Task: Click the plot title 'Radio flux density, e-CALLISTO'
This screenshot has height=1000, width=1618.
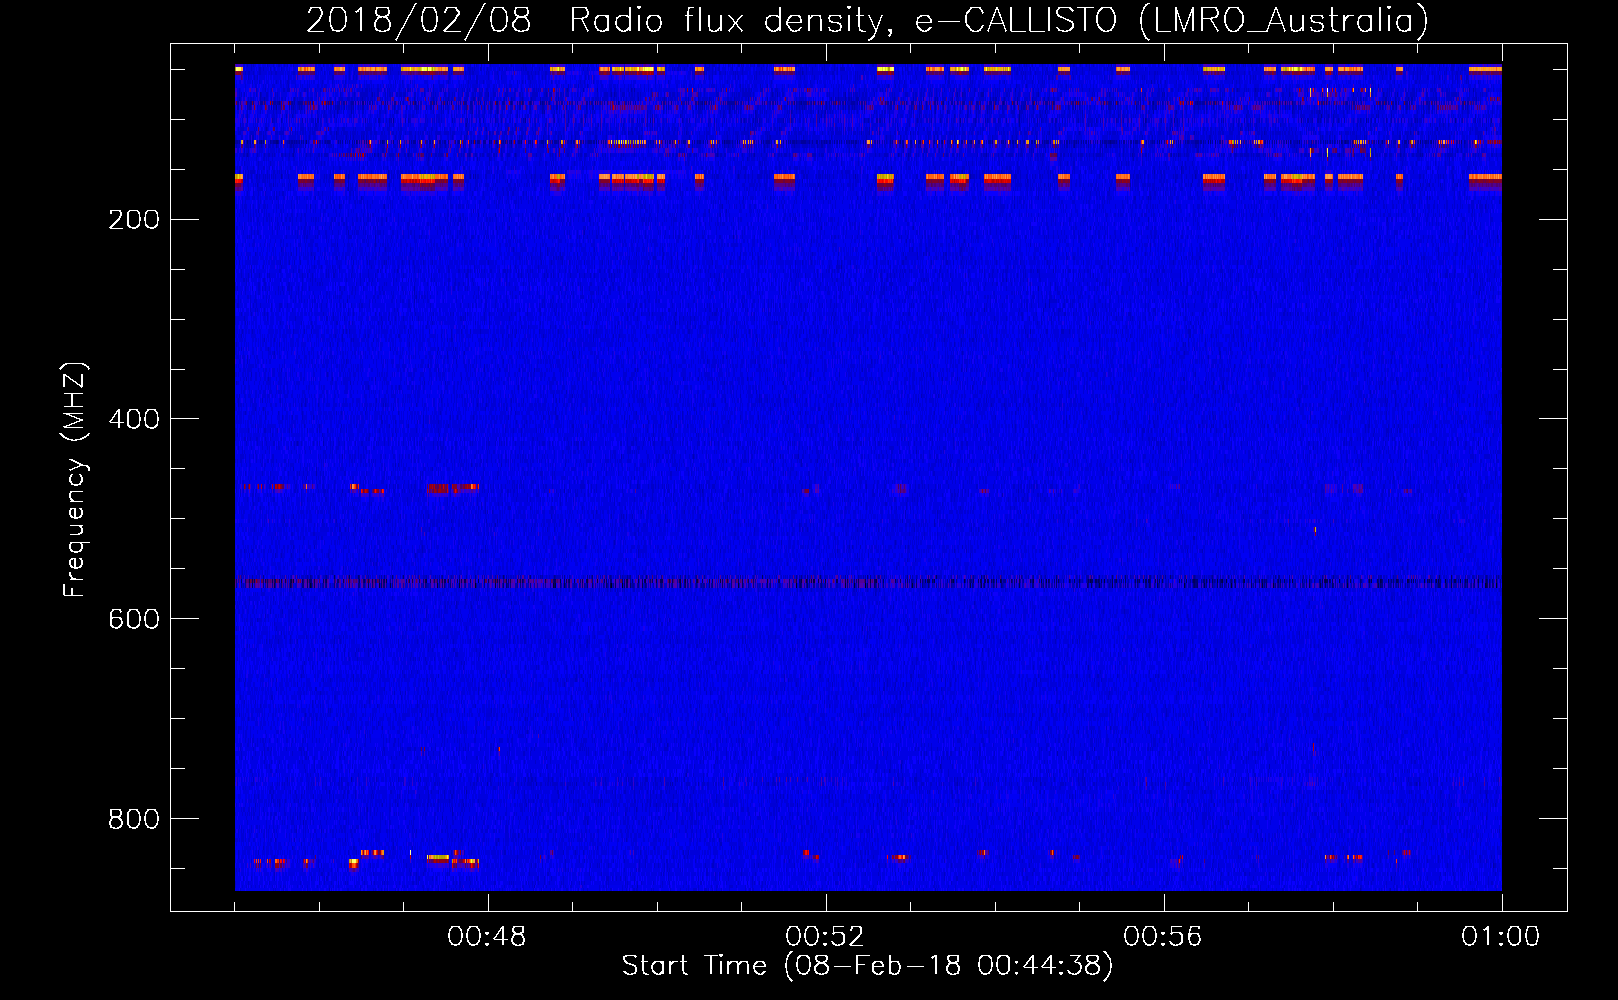Action: coord(843,21)
